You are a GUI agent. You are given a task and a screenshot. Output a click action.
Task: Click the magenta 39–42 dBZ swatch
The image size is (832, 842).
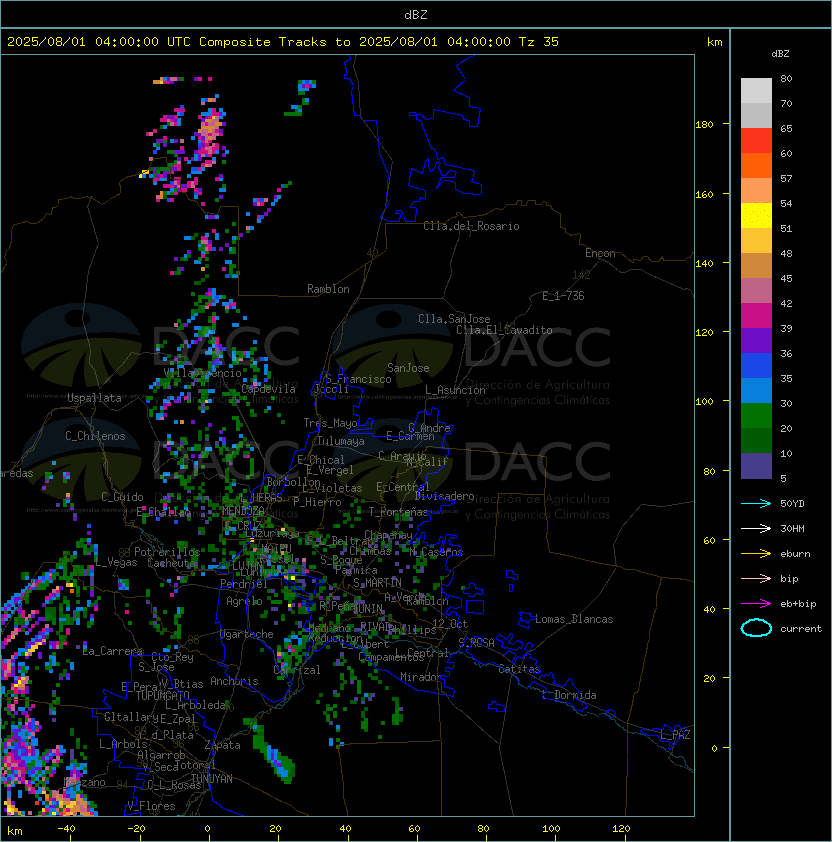pos(756,315)
